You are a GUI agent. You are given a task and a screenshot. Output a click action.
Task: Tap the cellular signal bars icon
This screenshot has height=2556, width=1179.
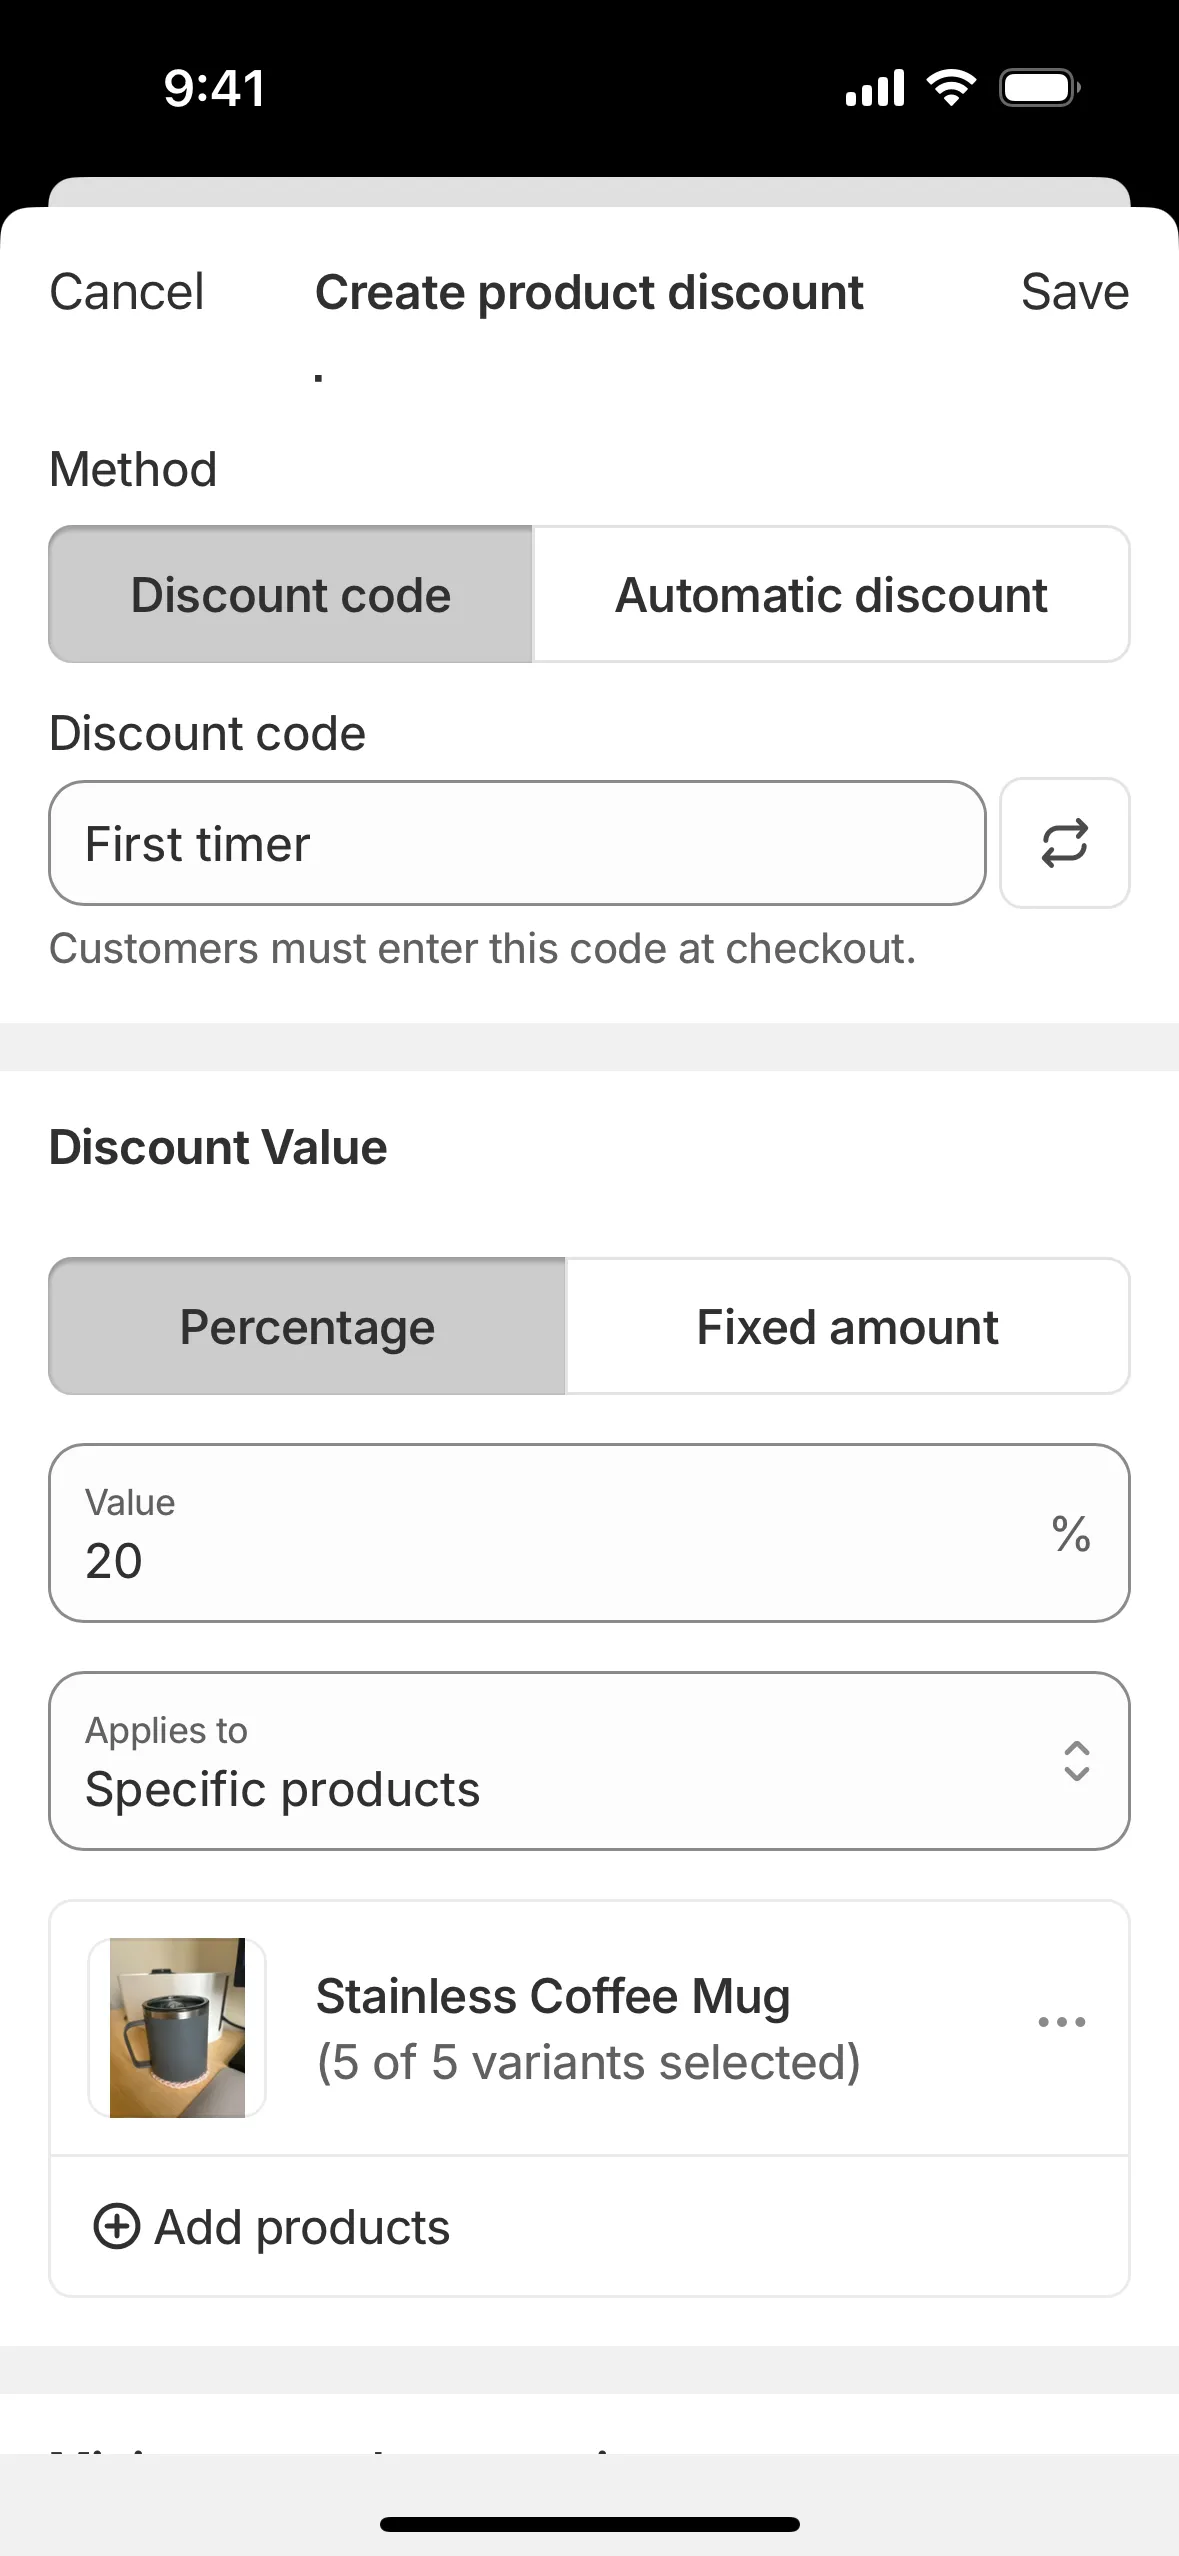(875, 88)
